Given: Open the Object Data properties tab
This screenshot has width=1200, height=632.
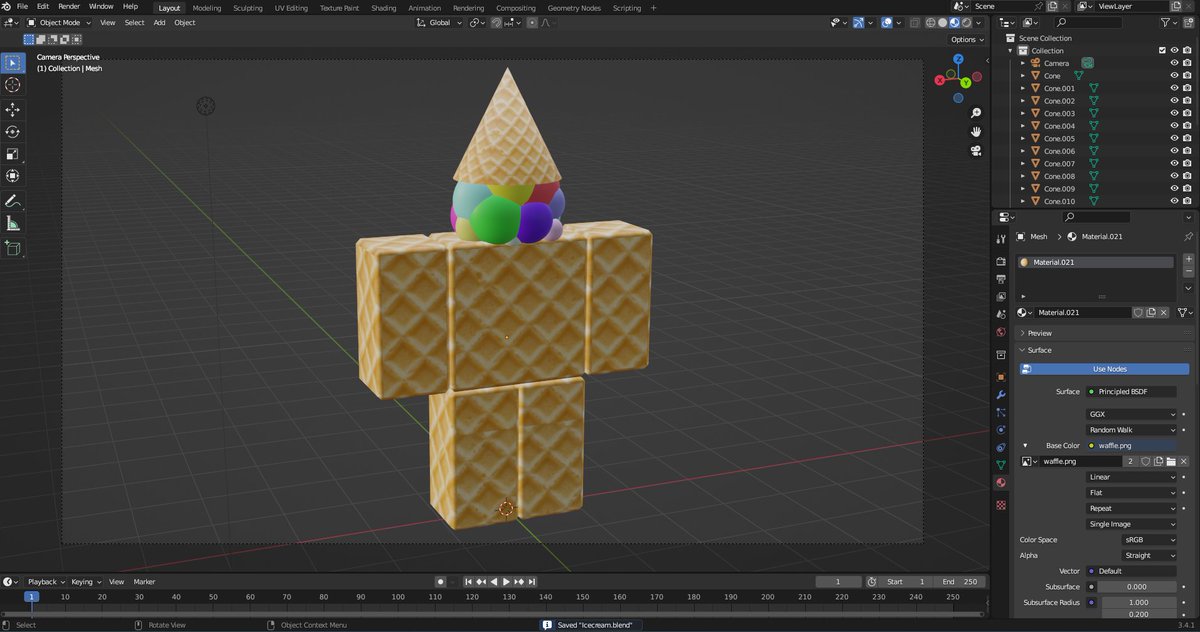Looking at the screenshot, I should 1001,465.
